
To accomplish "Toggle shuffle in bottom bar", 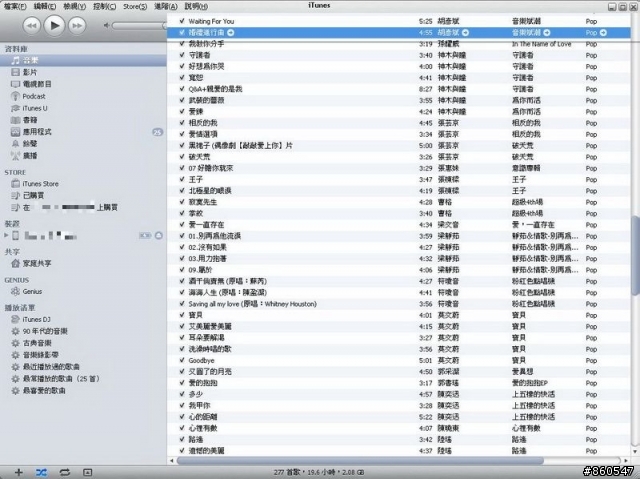I will coord(41,472).
